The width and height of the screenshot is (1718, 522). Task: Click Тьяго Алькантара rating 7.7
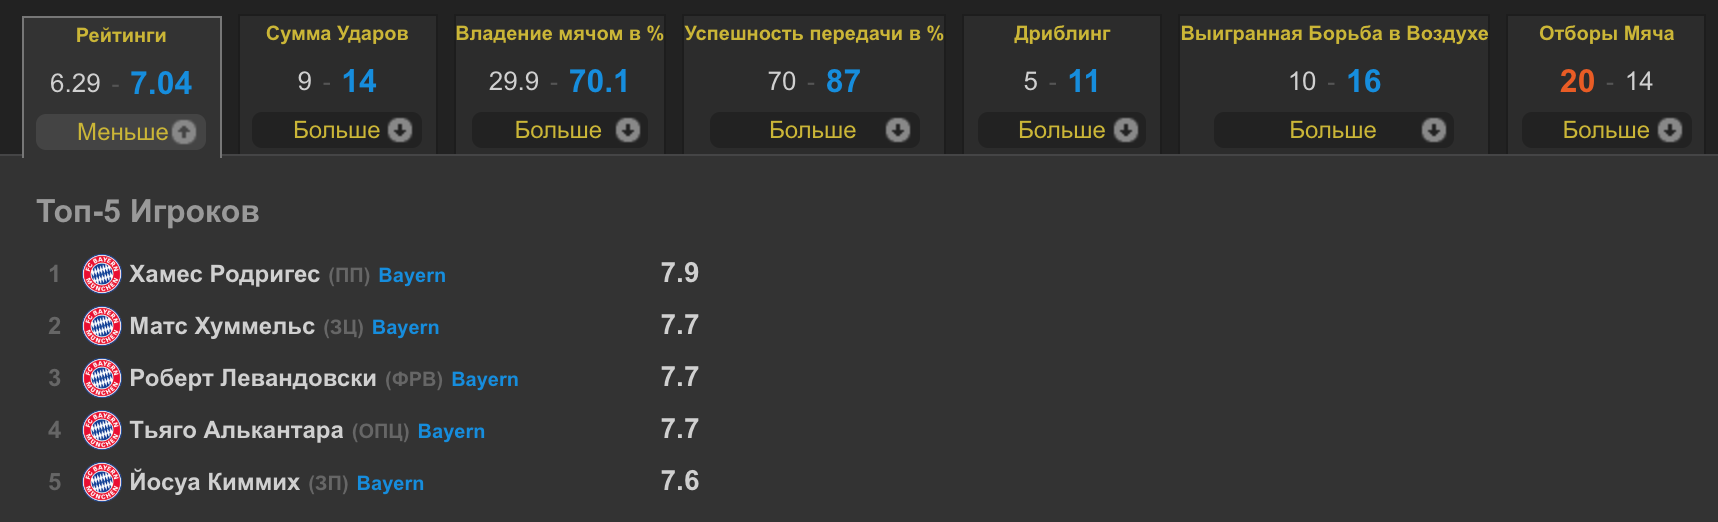pos(680,430)
